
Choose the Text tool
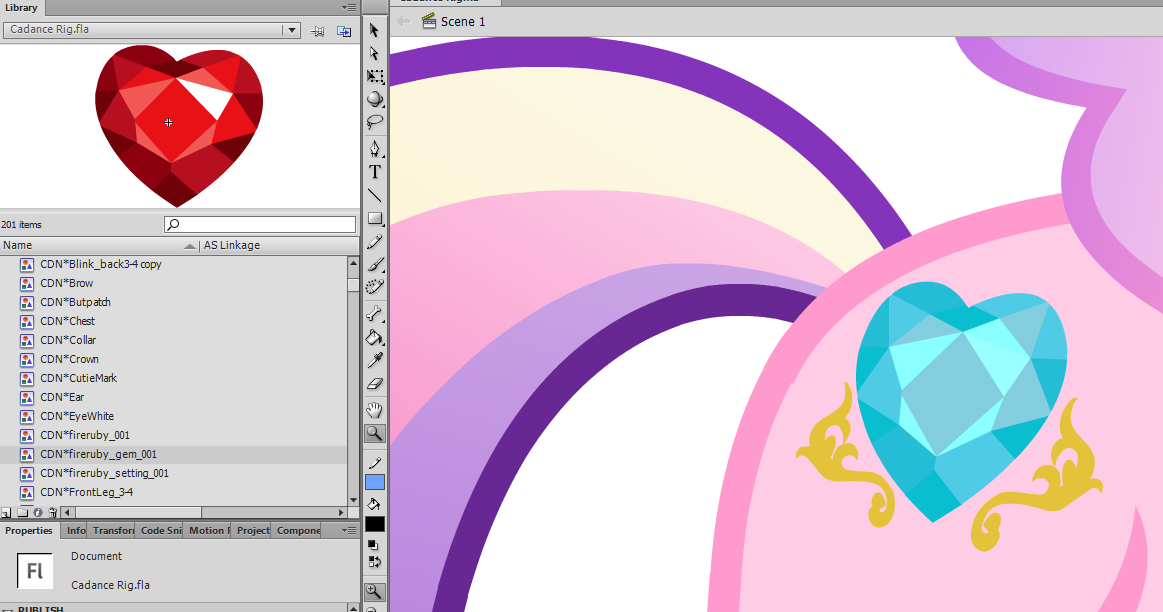[375, 172]
